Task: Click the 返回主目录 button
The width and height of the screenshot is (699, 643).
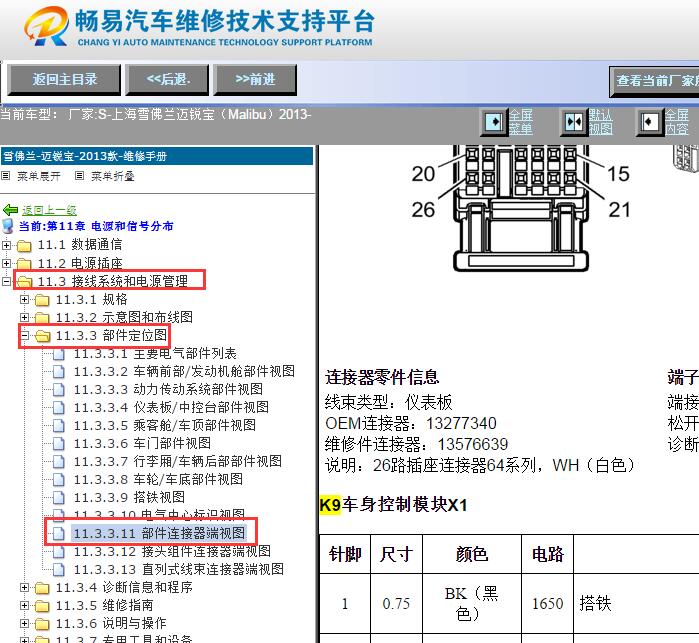Action: (64, 80)
